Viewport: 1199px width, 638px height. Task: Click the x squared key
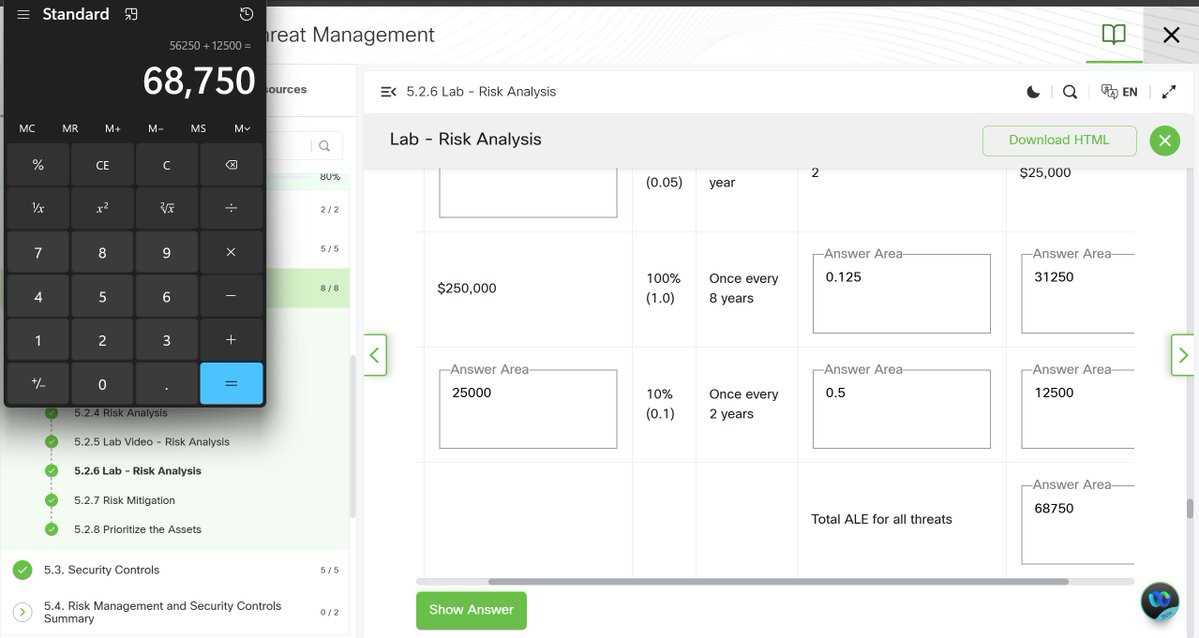tap(102, 208)
